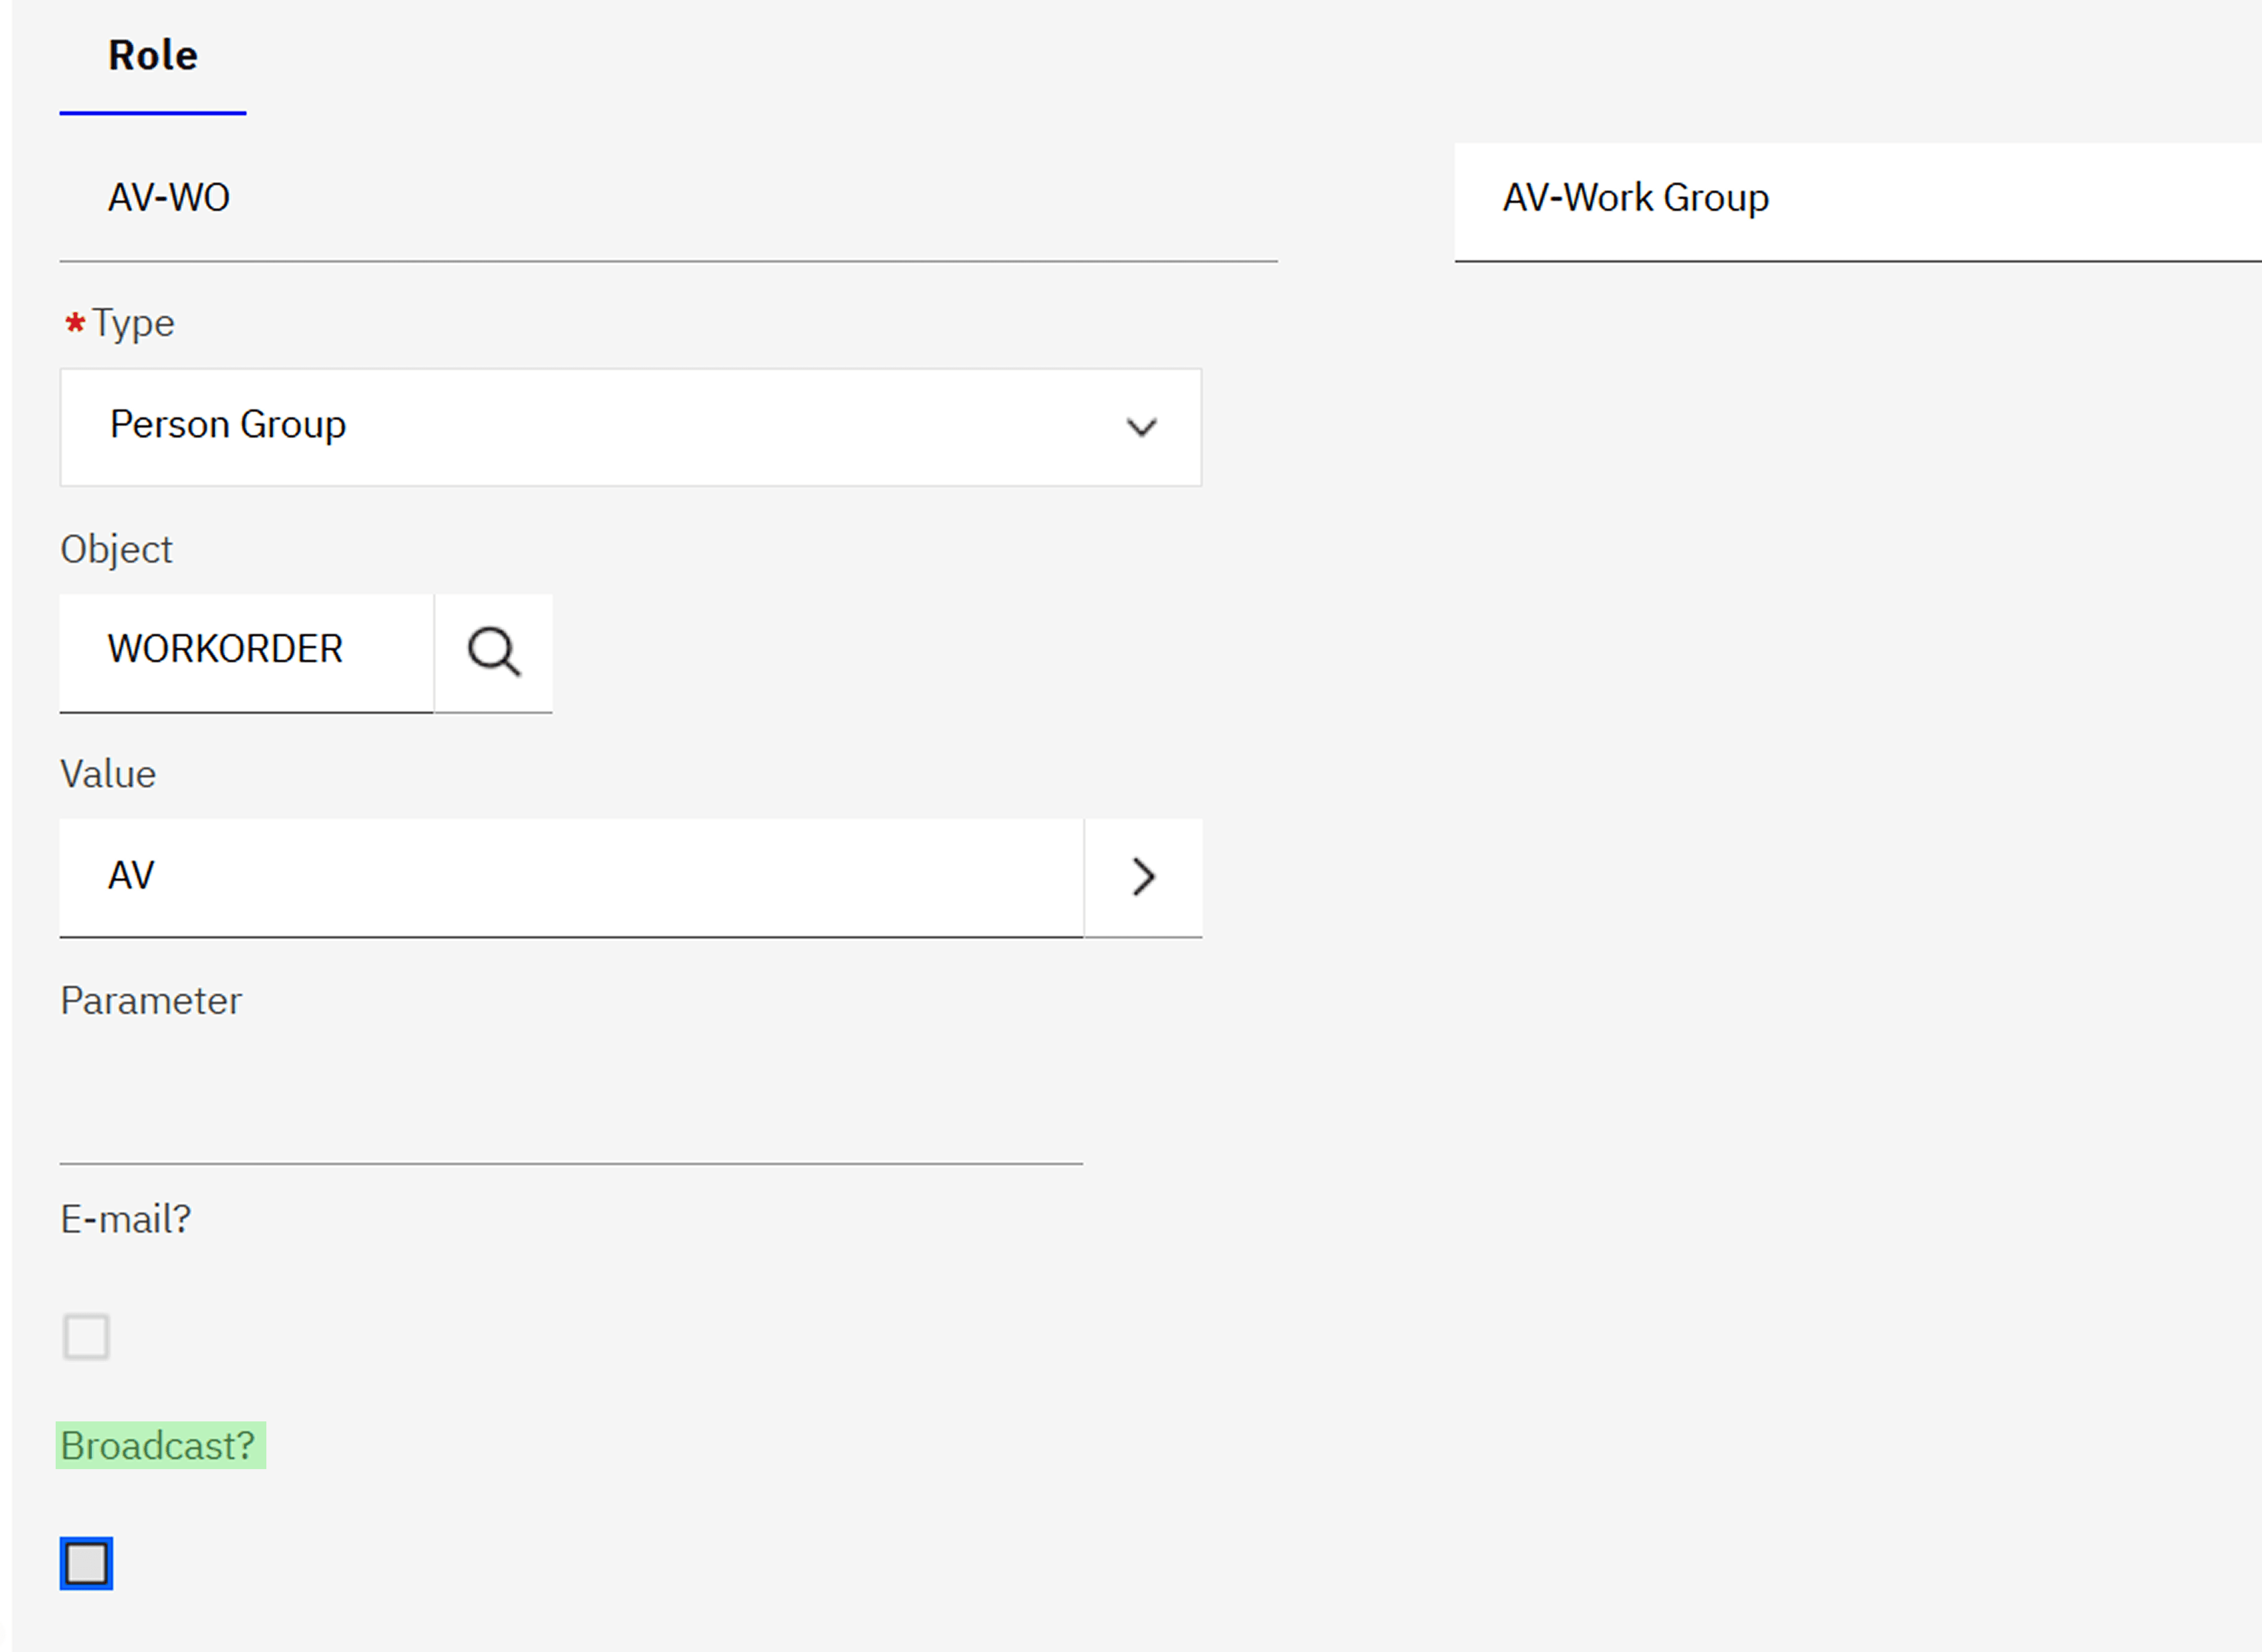Click the Object field label
2262x1652 pixels.
pyautogui.click(x=116, y=549)
